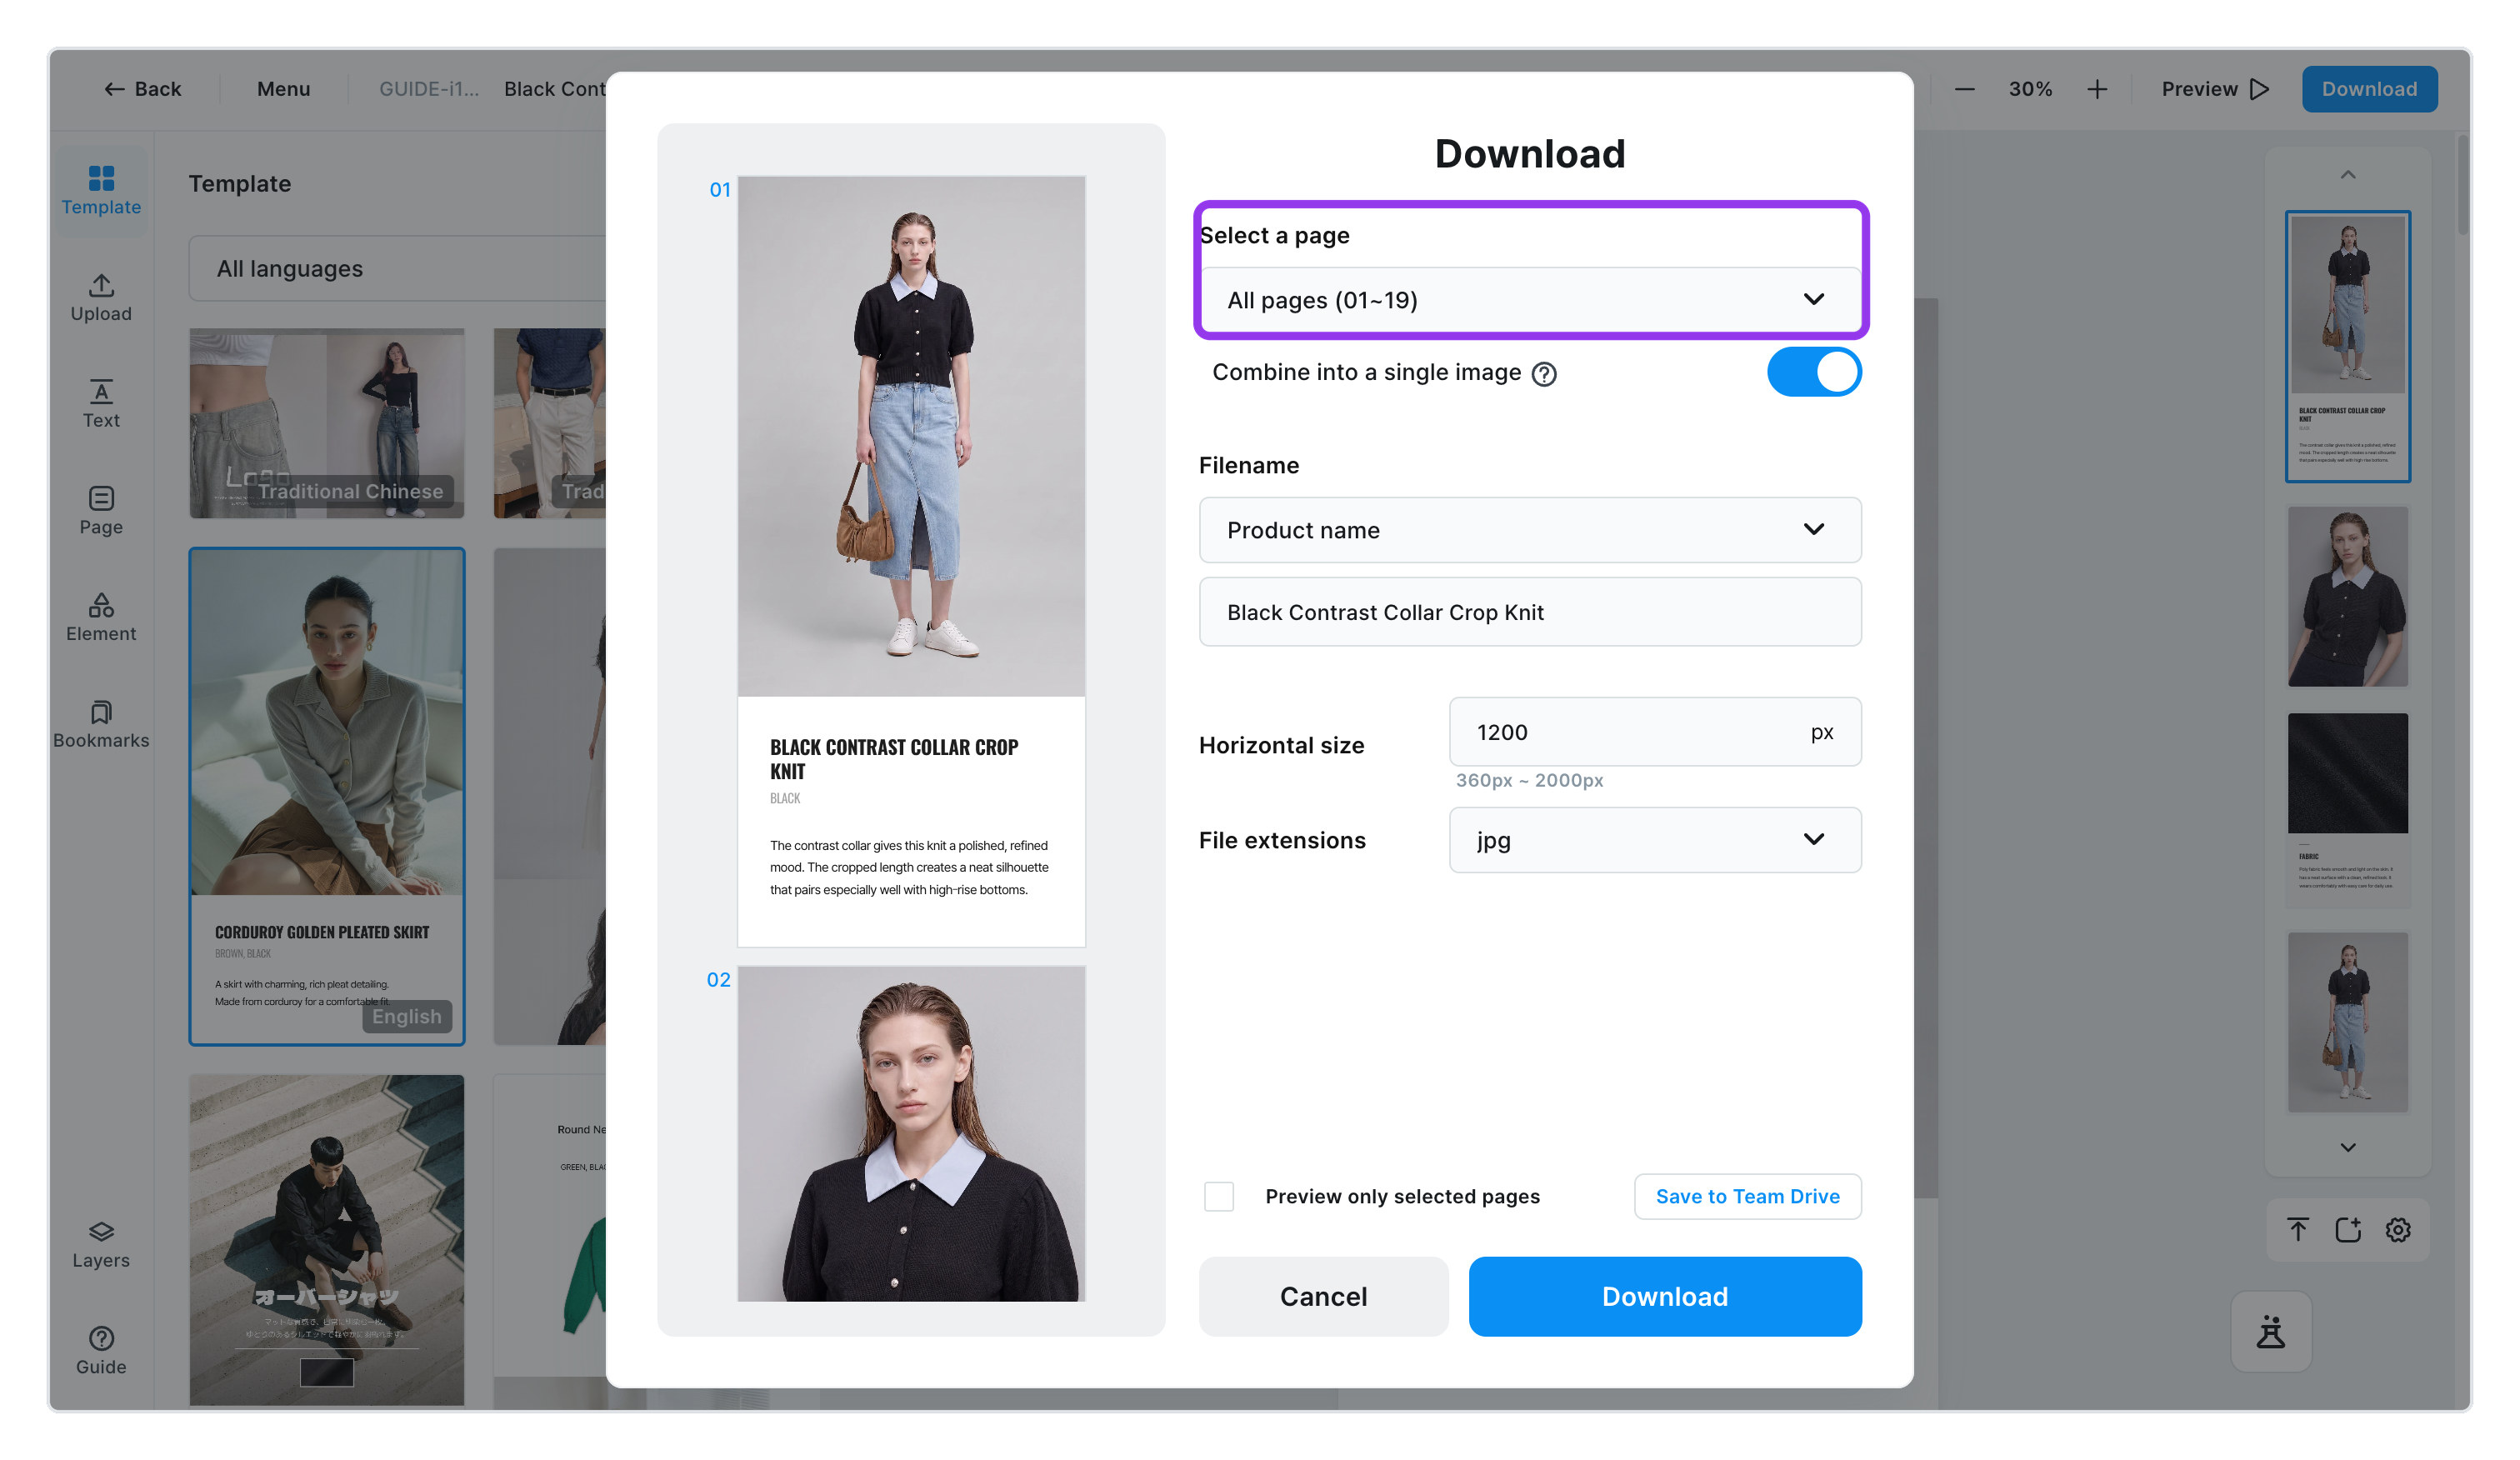Open the Upload sidebar panel
This screenshot has width=2520, height=1460.
(101, 297)
